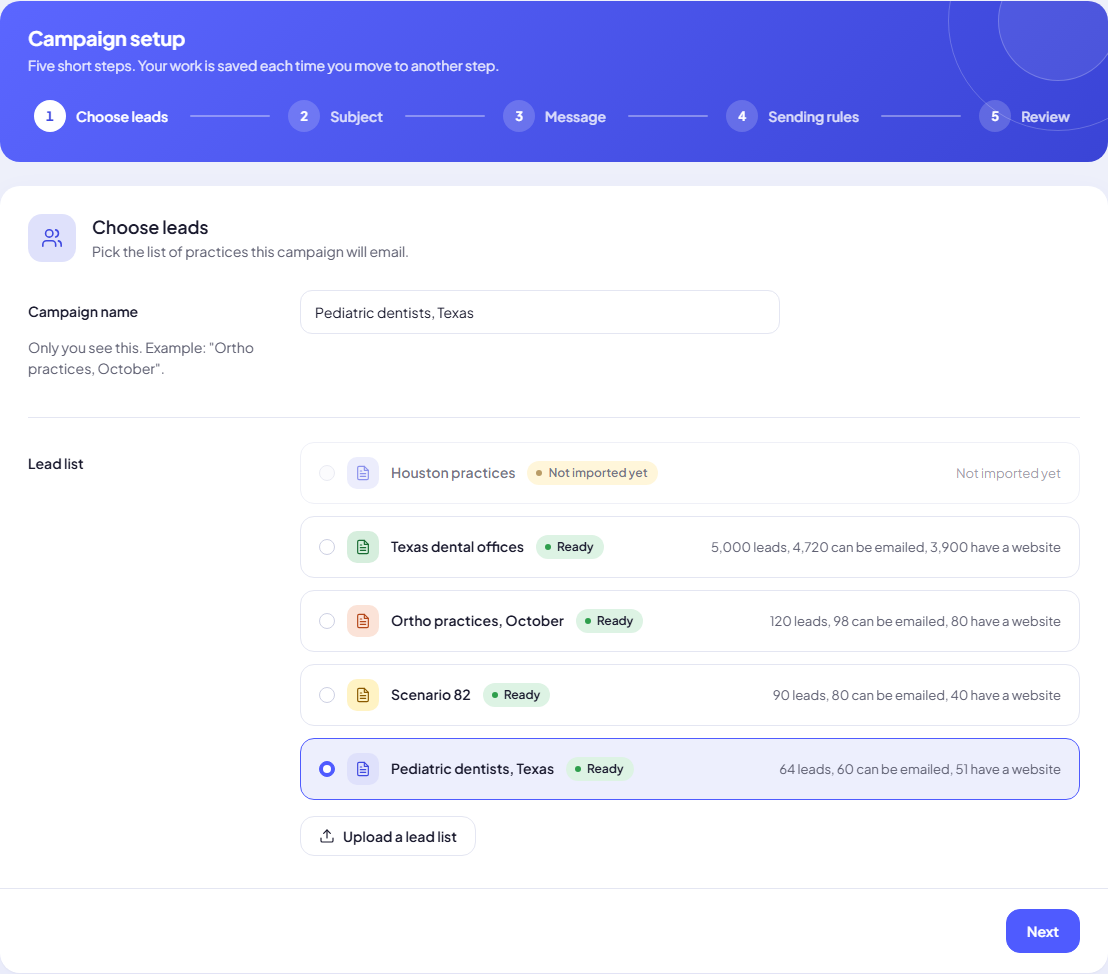Click the red Ortho practices file icon

363,621
